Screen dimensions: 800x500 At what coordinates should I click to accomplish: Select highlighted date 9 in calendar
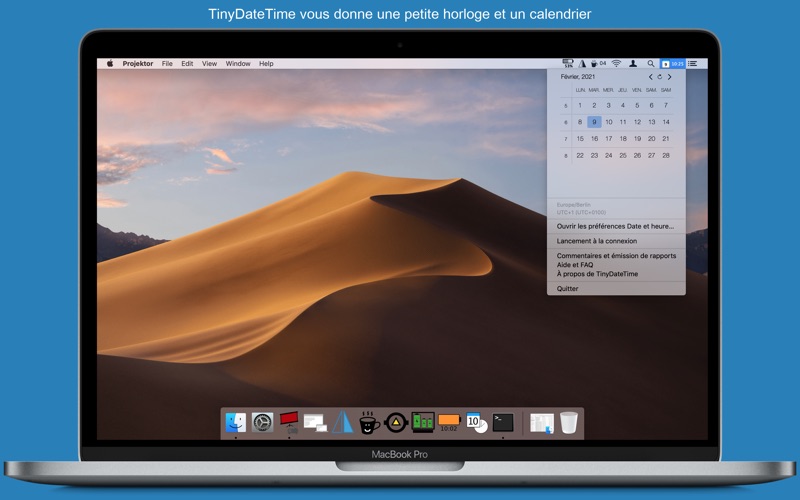(x=594, y=122)
